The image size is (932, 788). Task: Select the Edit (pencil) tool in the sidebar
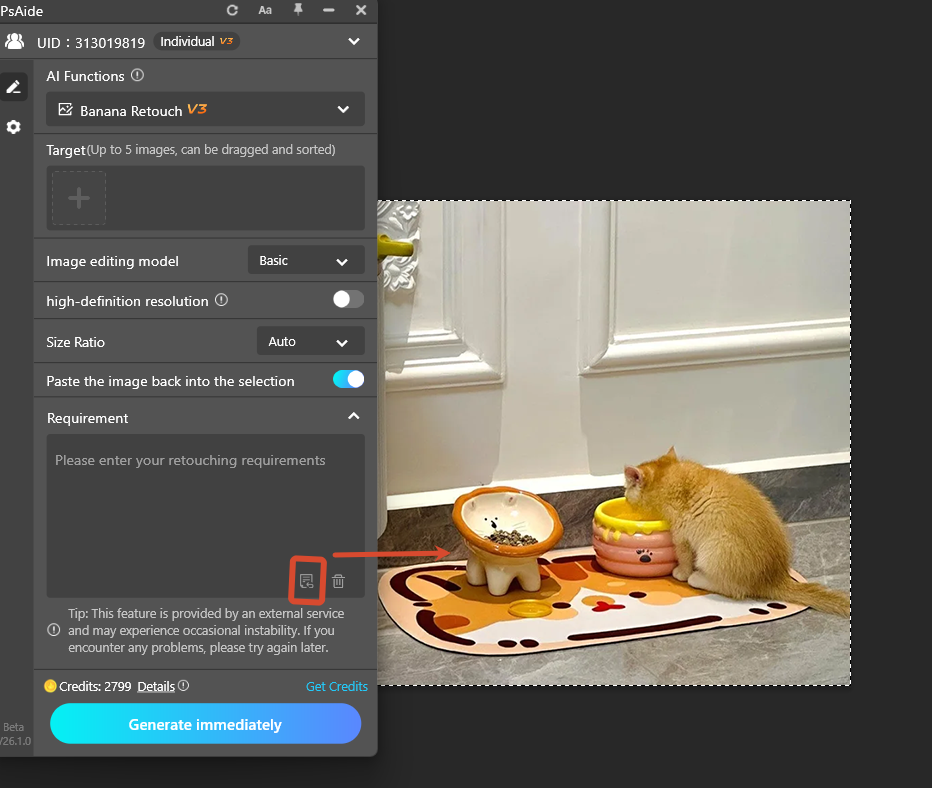(x=14, y=87)
